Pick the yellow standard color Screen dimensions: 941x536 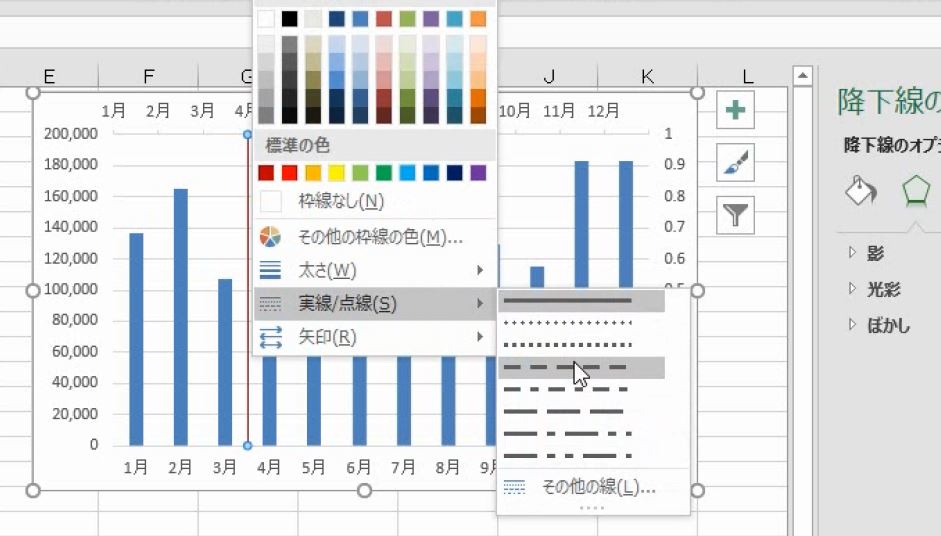(337, 173)
